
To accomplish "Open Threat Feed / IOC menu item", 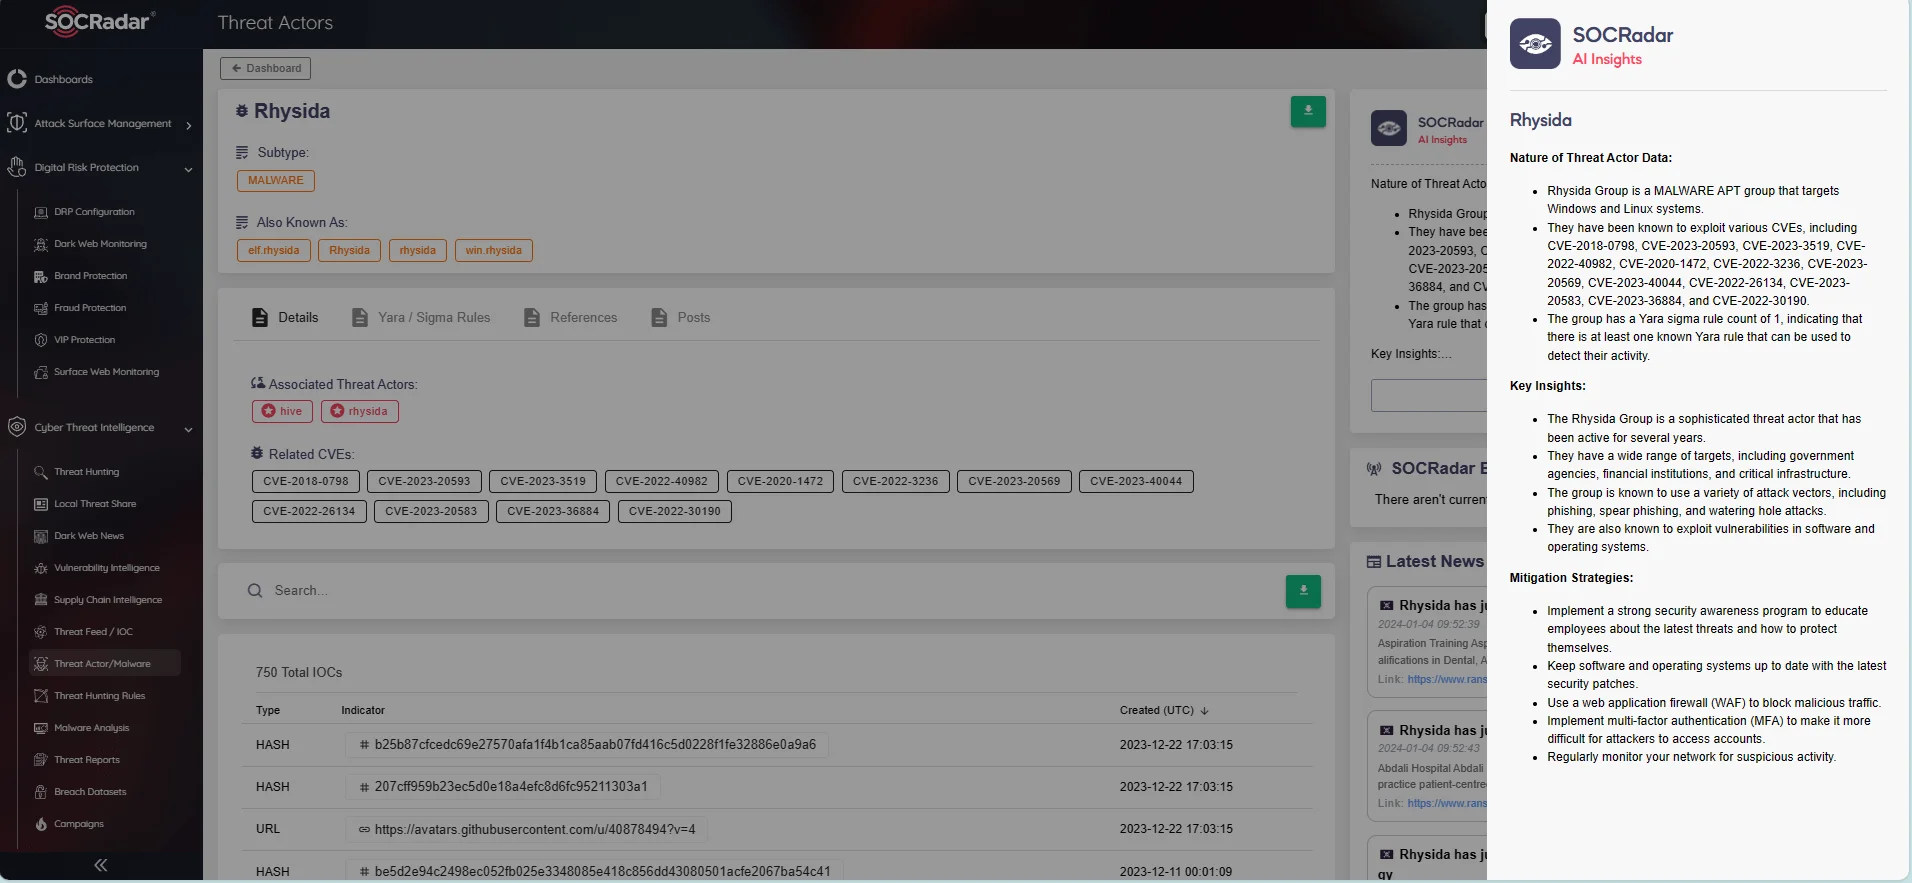I will (93, 632).
